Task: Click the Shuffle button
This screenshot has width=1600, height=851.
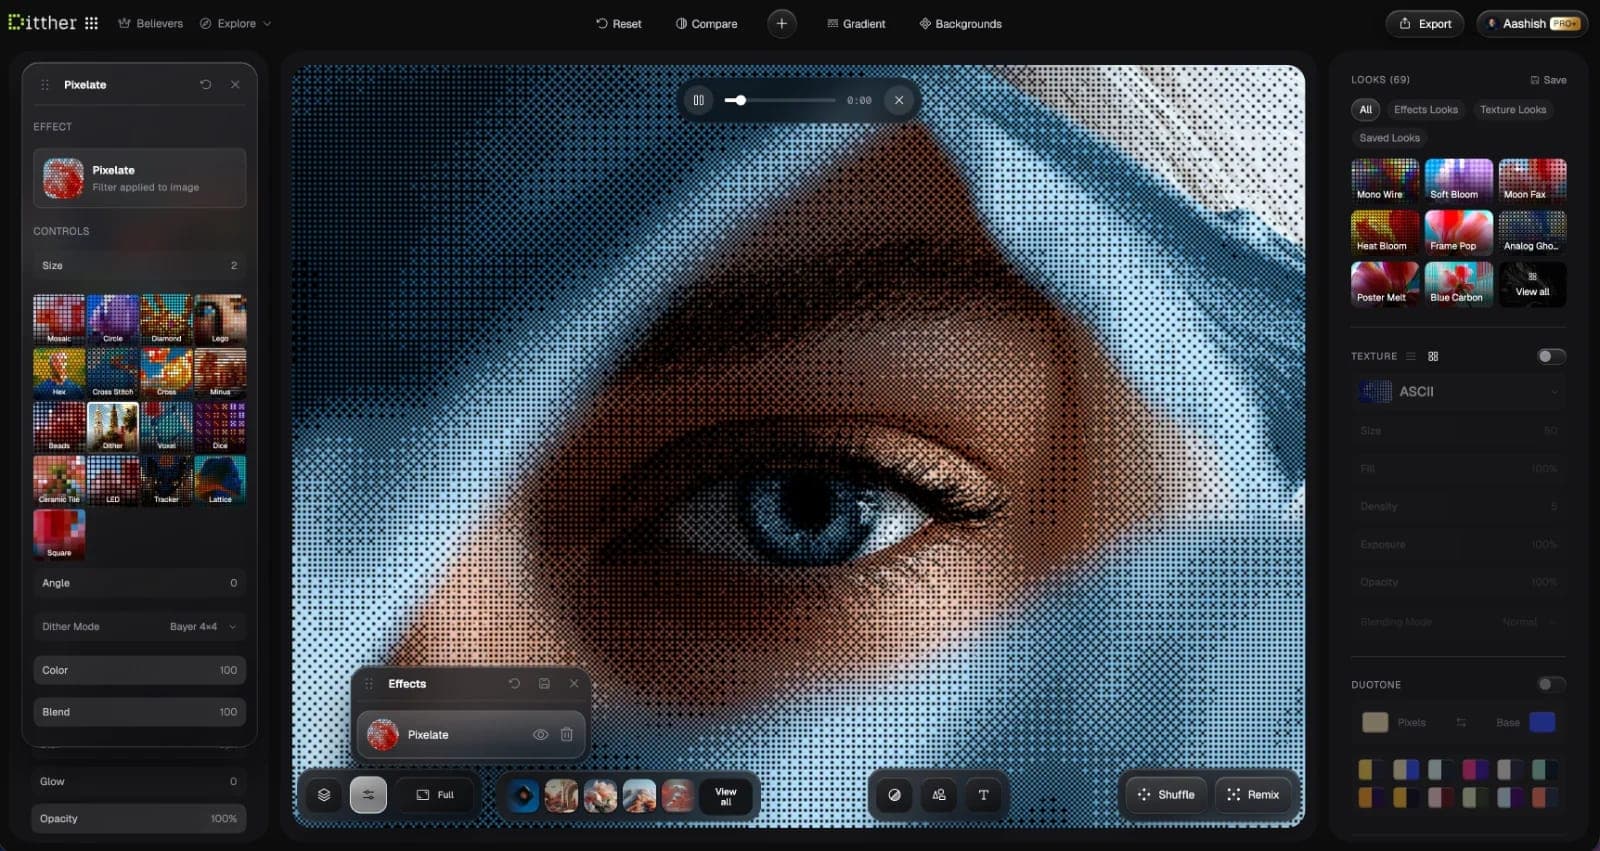Action: (x=1166, y=795)
